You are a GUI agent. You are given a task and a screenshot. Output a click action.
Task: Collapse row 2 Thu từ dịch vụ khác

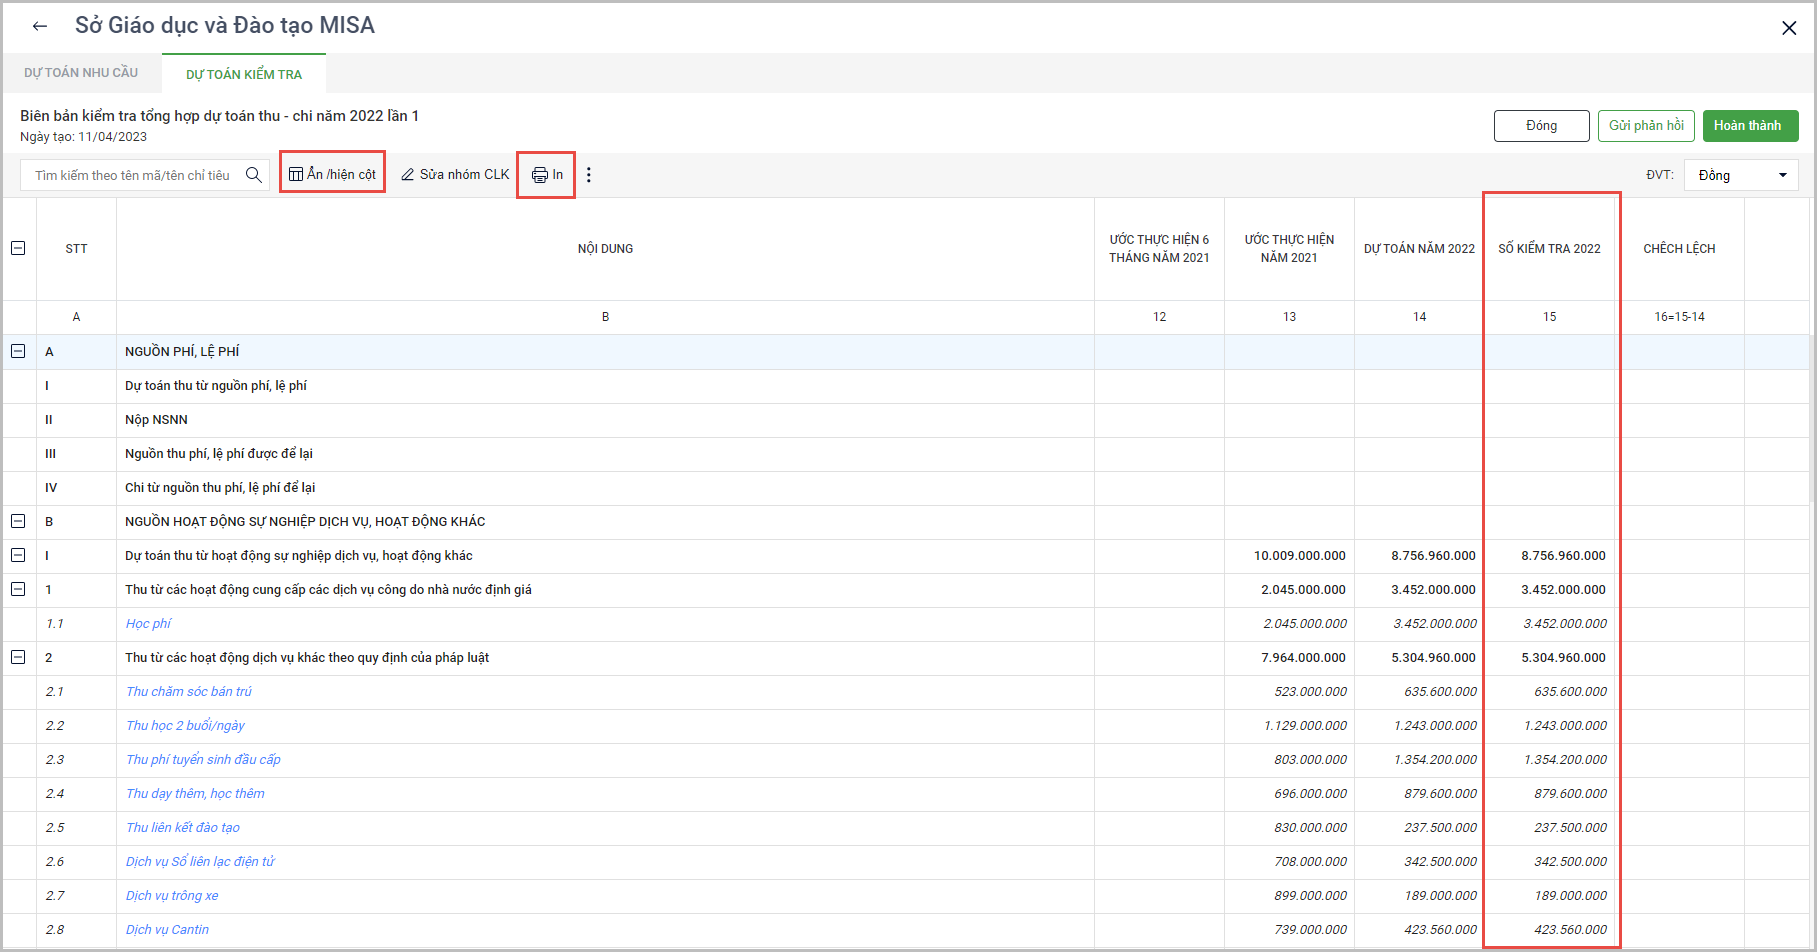tap(18, 657)
